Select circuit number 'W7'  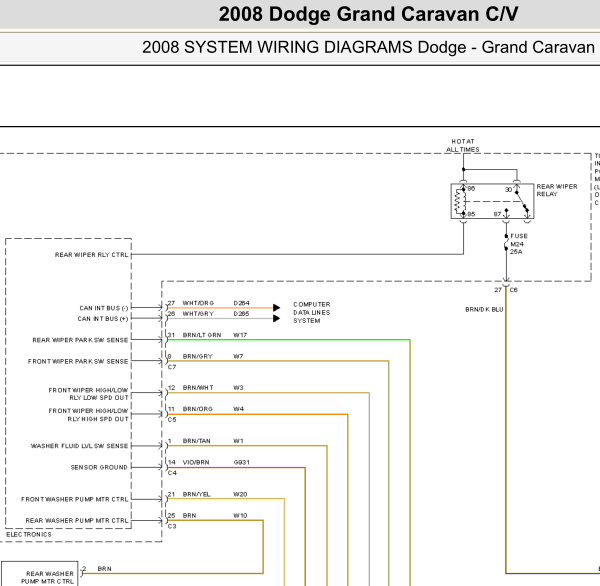(x=238, y=356)
